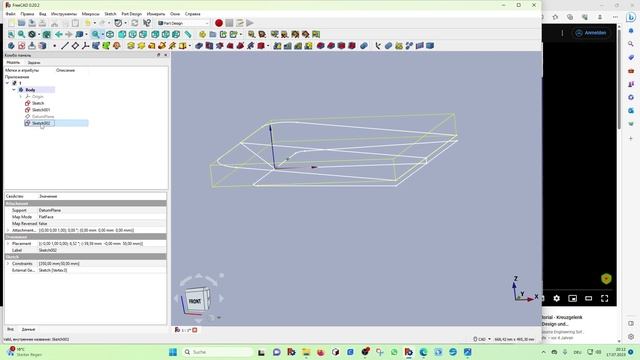Screen dimensions: 640x360
Task: Click the taskbar Suche search box
Action: (x=217, y=352)
